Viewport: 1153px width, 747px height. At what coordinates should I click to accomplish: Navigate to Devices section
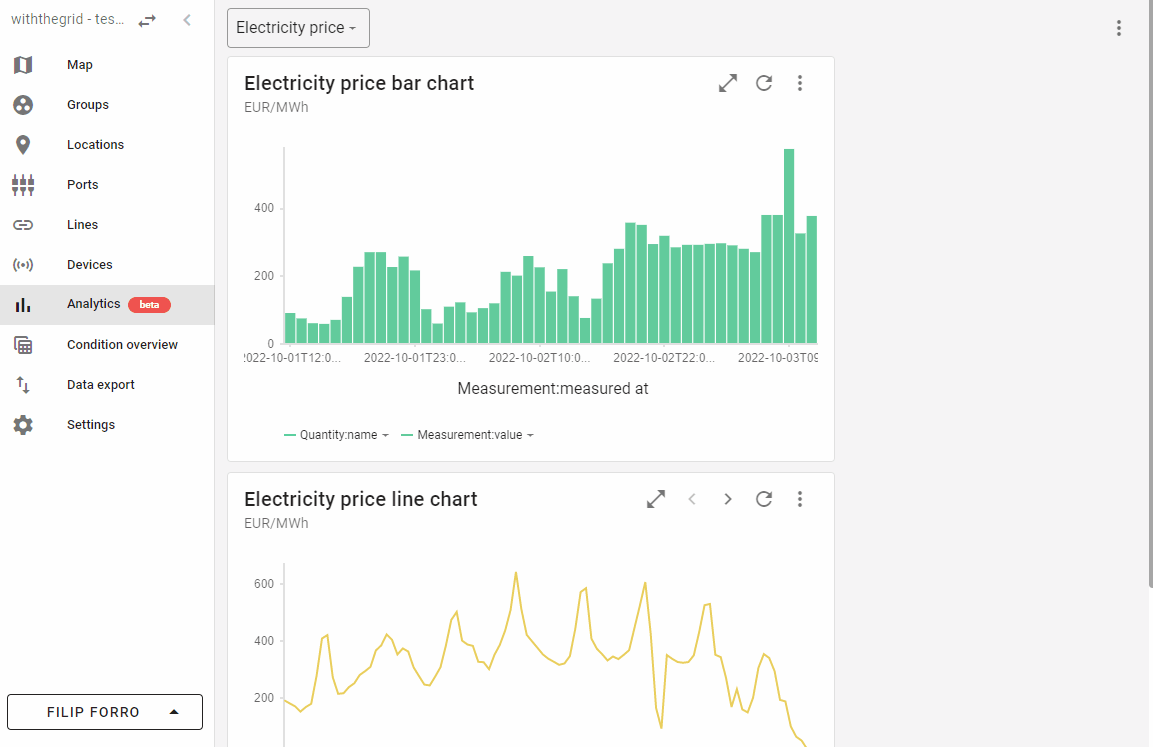coord(89,265)
